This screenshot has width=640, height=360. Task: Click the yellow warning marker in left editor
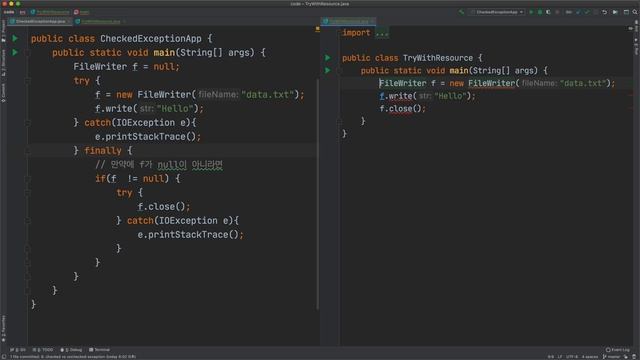(x=318, y=29)
